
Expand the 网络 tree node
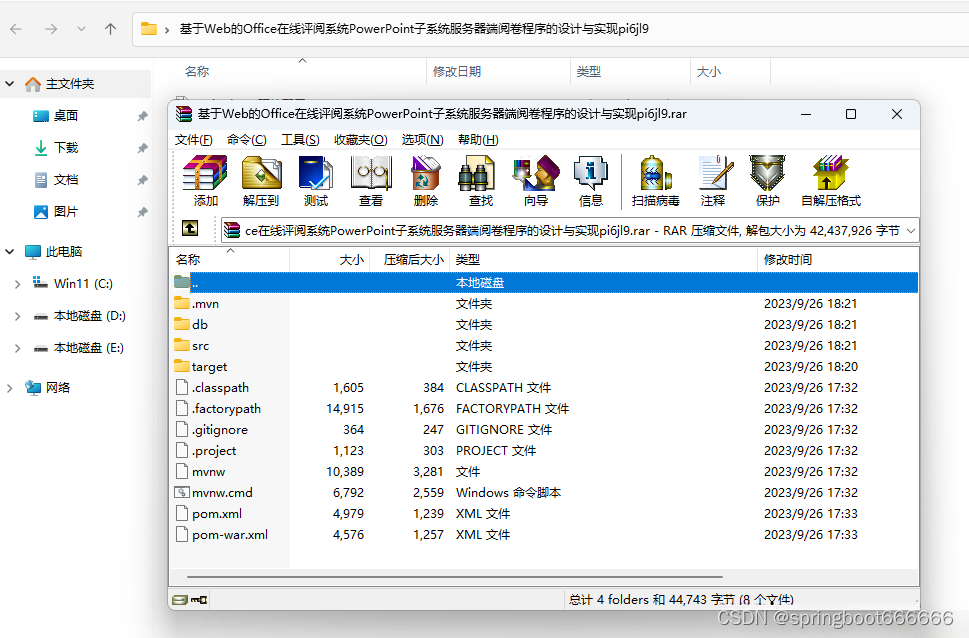tap(10, 388)
